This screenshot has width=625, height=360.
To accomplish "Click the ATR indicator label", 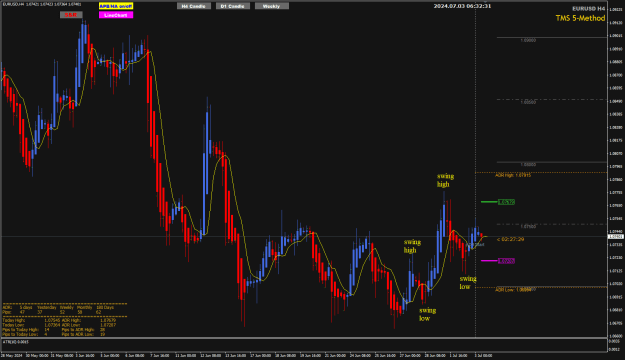I will tap(16, 342).
